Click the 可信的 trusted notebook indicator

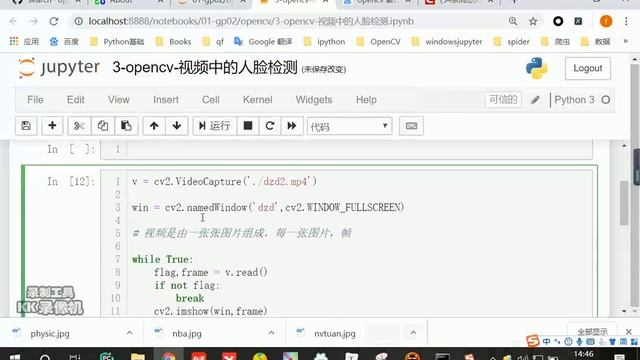(x=503, y=100)
